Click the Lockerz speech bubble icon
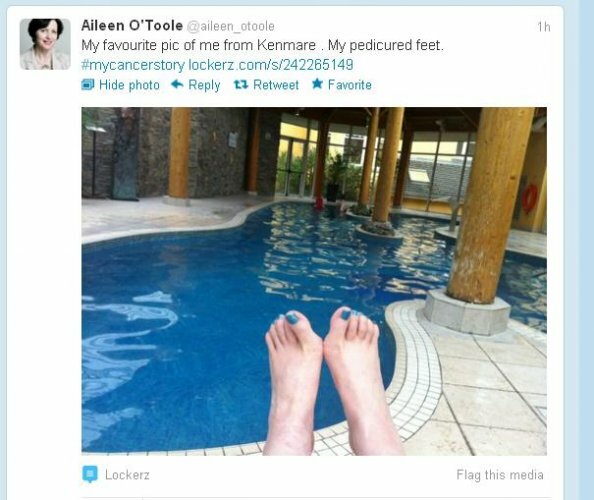 pyautogui.click(x=90, y=474)
